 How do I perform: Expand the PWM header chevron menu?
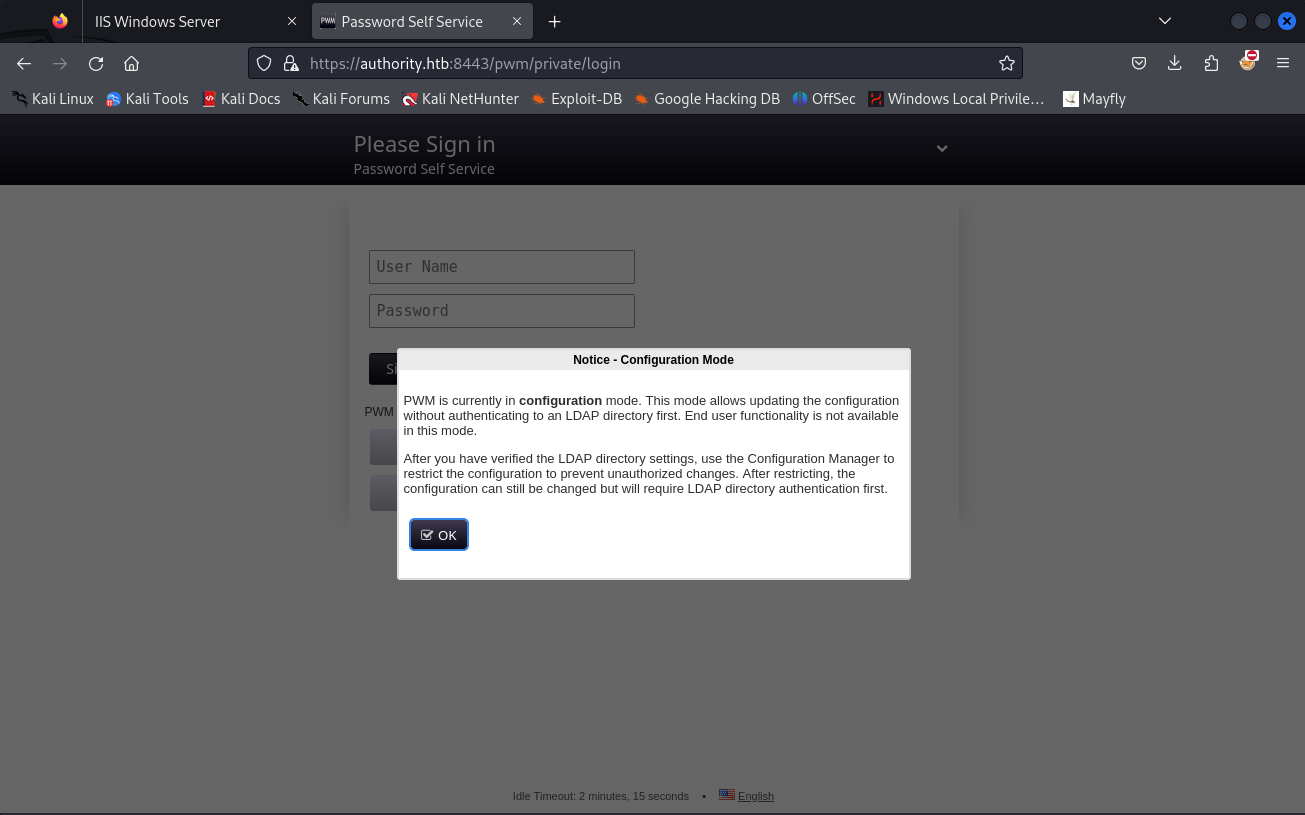[x=941, y=148]
